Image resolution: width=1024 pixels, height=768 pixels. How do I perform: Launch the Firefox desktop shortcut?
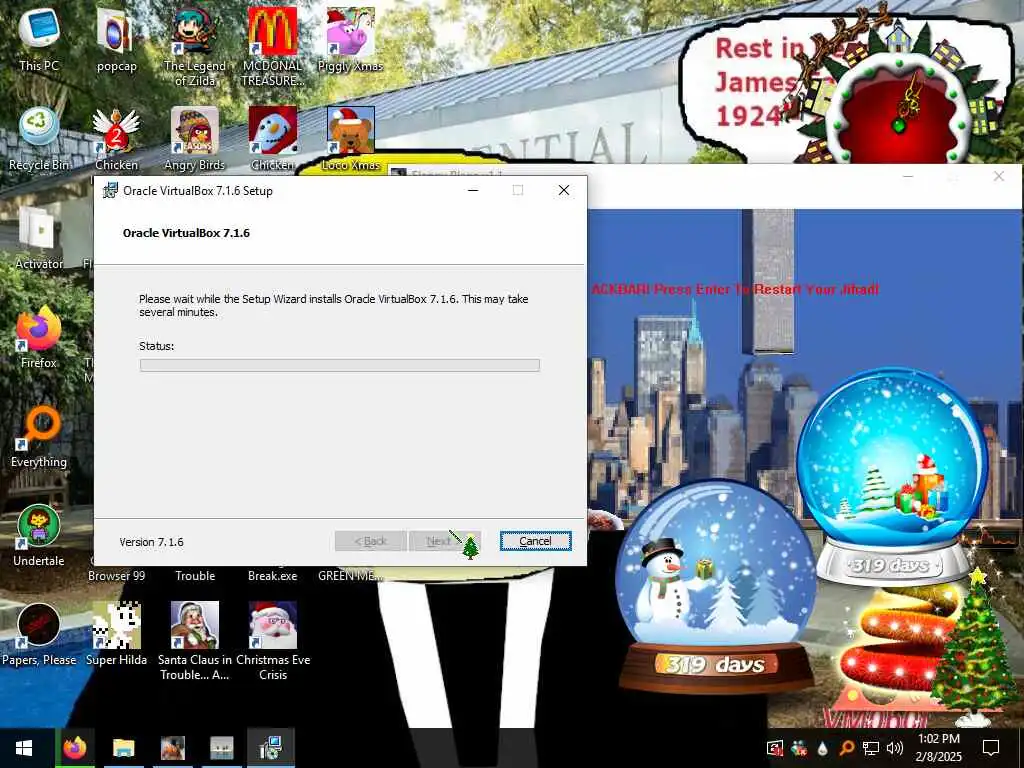[39, 337]
